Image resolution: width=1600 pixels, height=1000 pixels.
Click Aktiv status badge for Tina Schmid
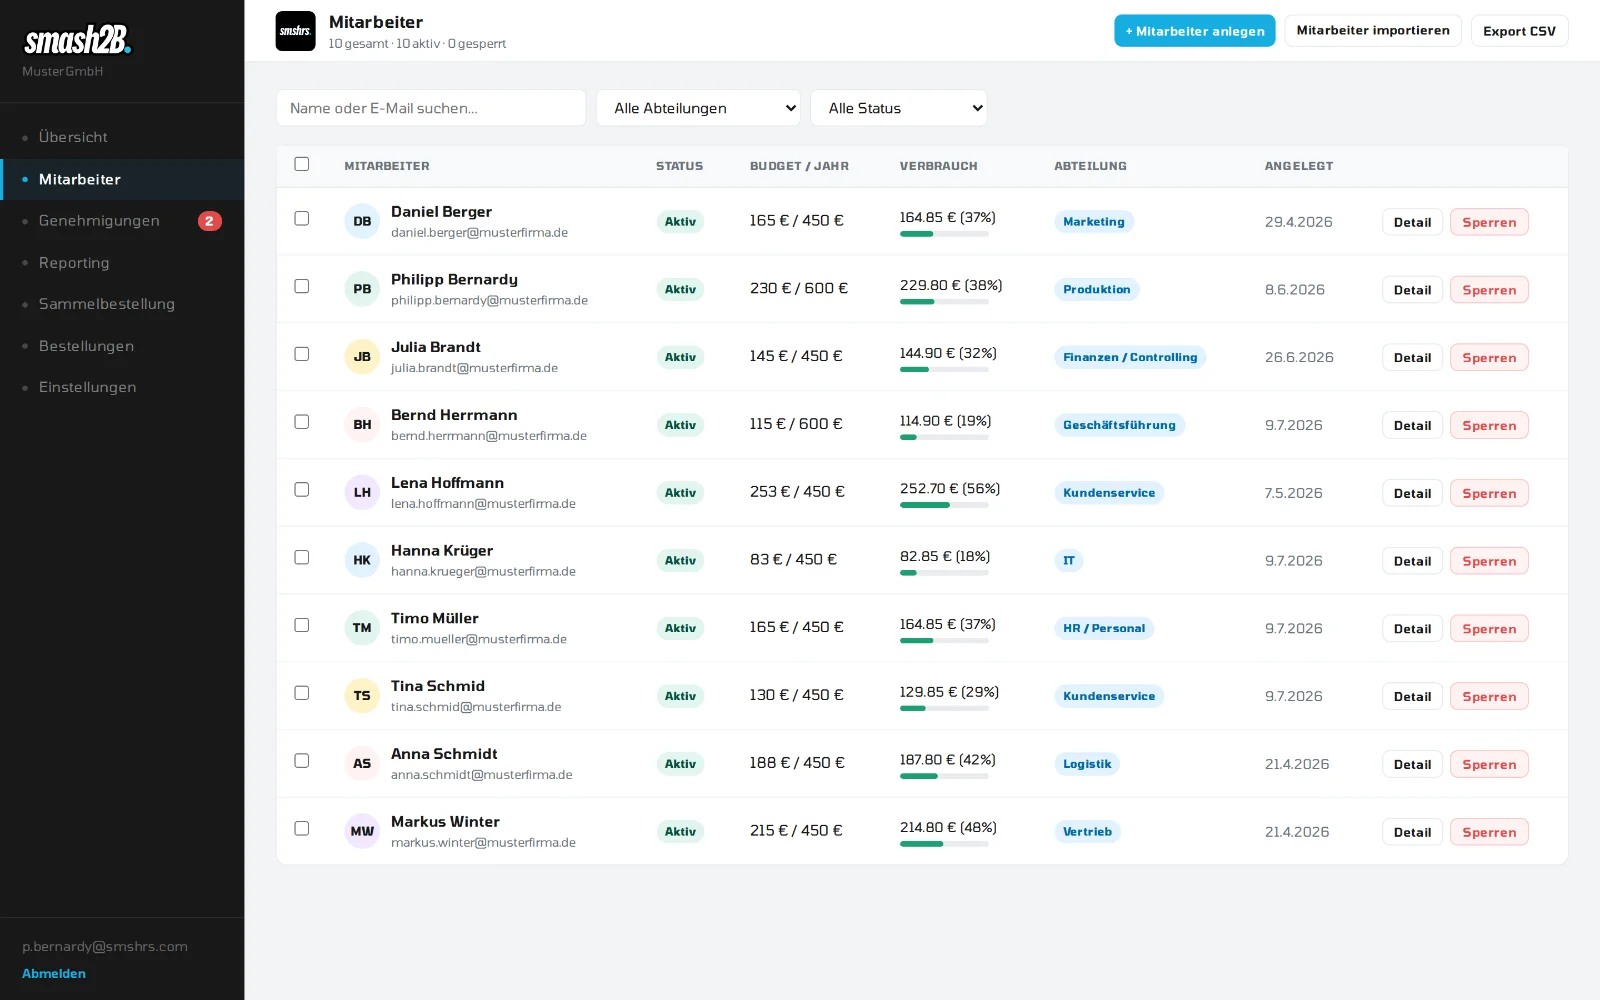[x=680, y=696]
